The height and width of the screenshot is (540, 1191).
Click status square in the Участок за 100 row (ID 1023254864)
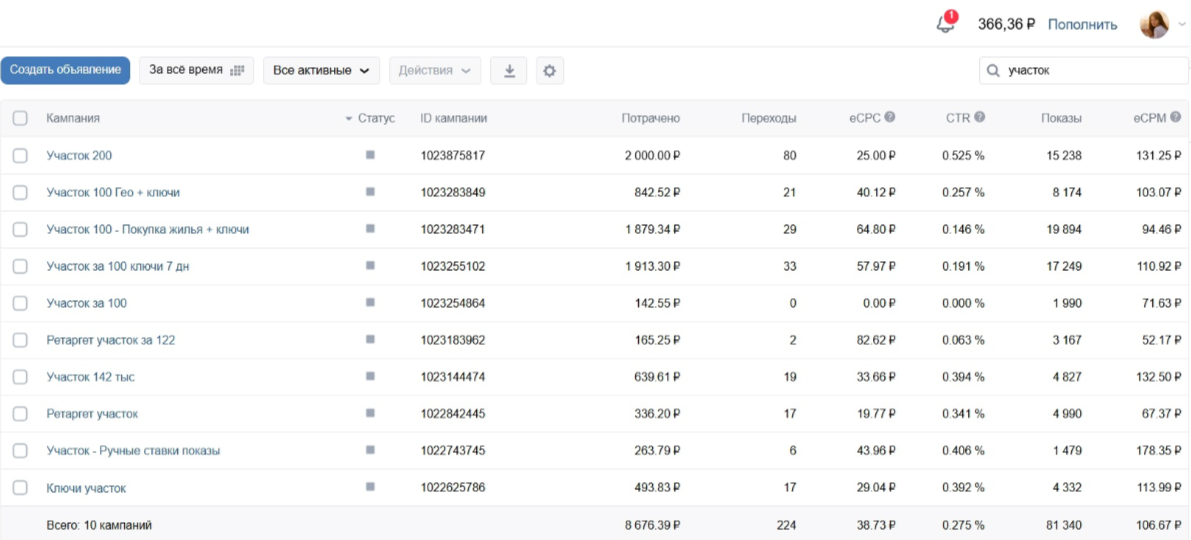click(x=370, y=302)
